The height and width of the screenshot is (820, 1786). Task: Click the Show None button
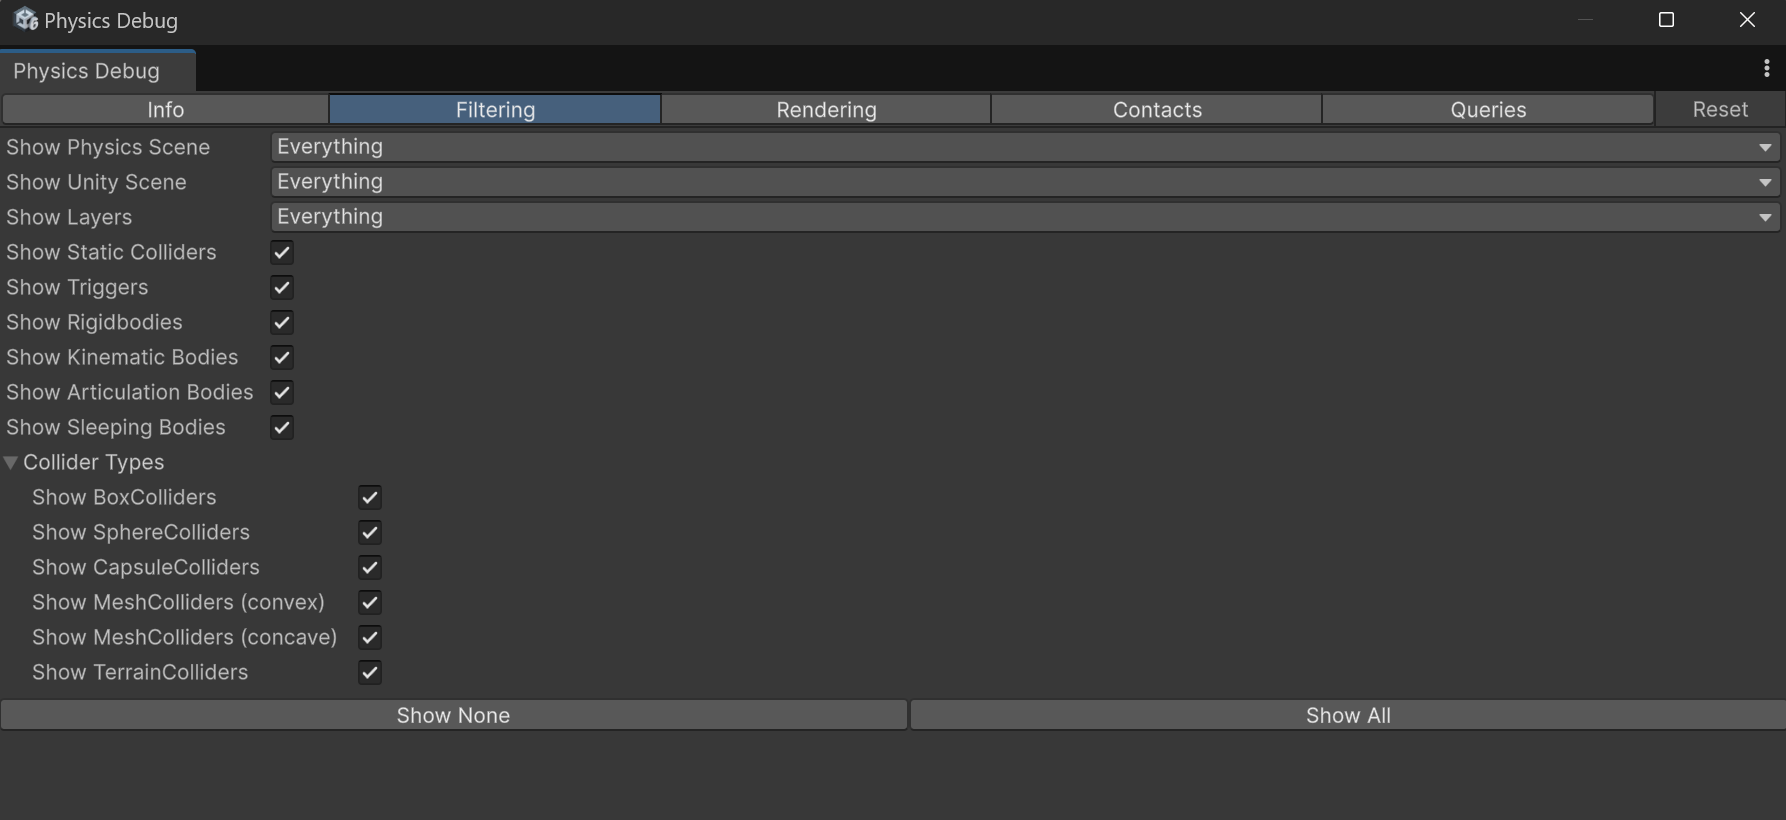pyautogui.click(x=453, y=715)
